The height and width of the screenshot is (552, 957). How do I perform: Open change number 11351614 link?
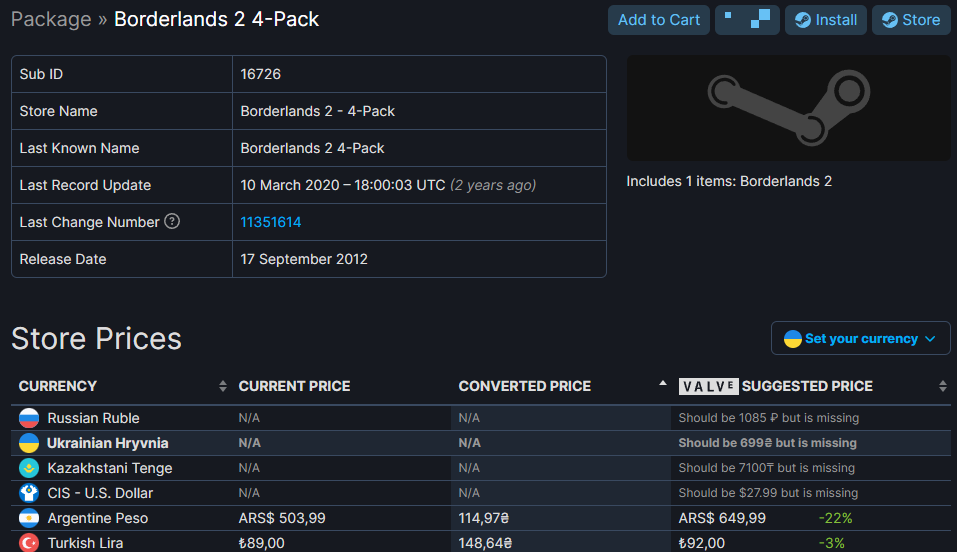[x=270, y=222]
